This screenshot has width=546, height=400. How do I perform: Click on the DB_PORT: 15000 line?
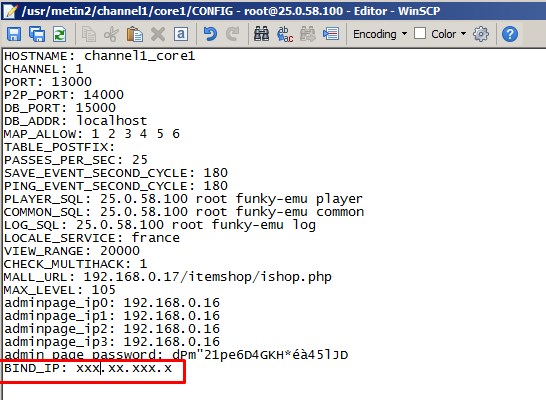point(60,108)
